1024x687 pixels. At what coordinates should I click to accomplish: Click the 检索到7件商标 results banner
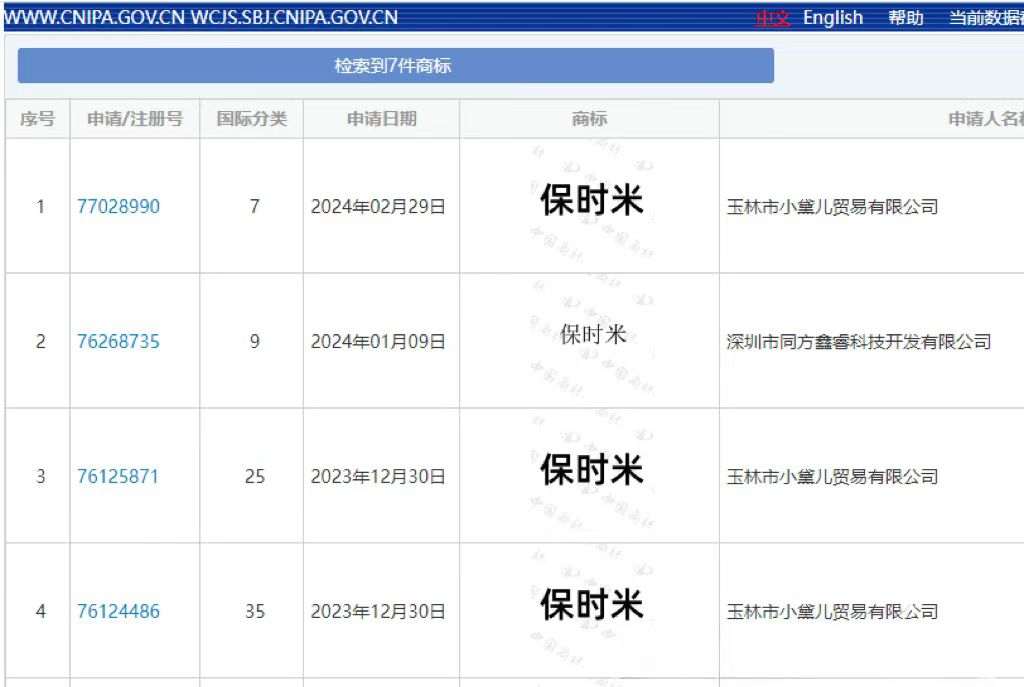396,65
